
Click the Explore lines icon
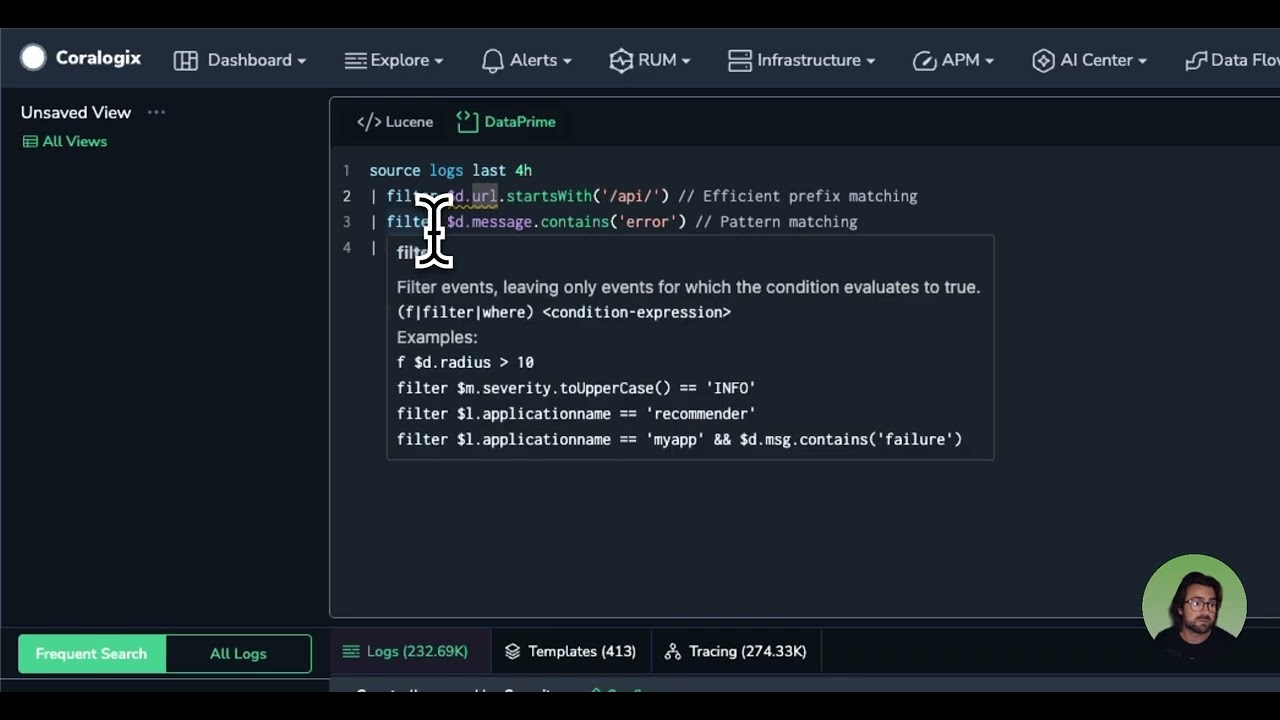click(x=355, y=60)
